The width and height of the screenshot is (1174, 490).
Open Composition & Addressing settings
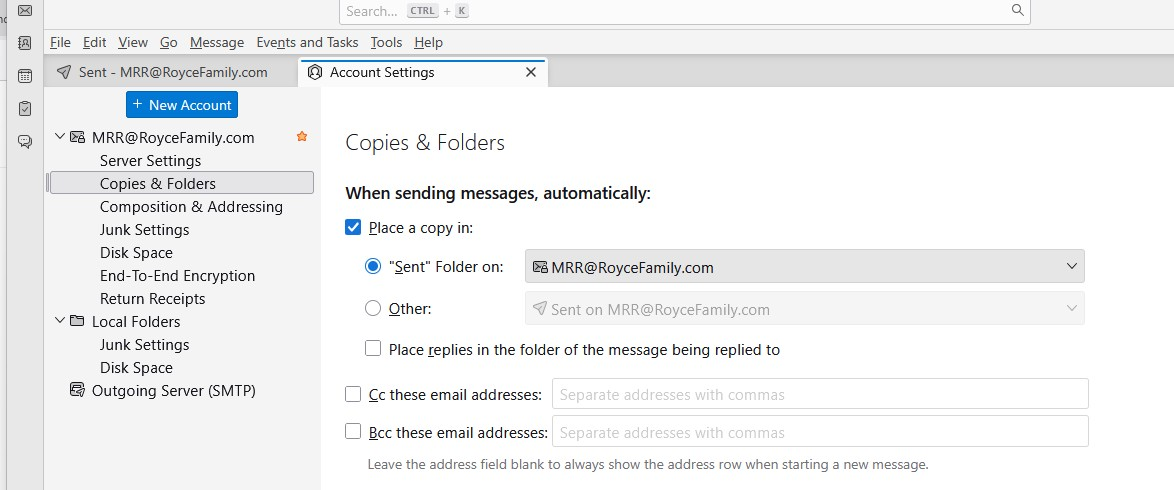(191, 207)
